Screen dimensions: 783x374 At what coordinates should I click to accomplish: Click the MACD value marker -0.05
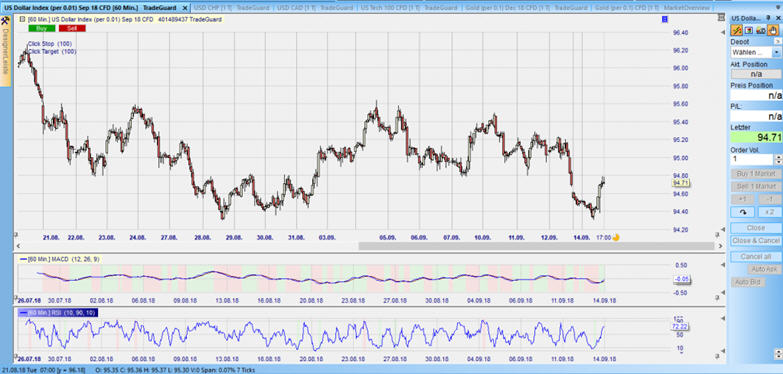(x=681, y=279)
